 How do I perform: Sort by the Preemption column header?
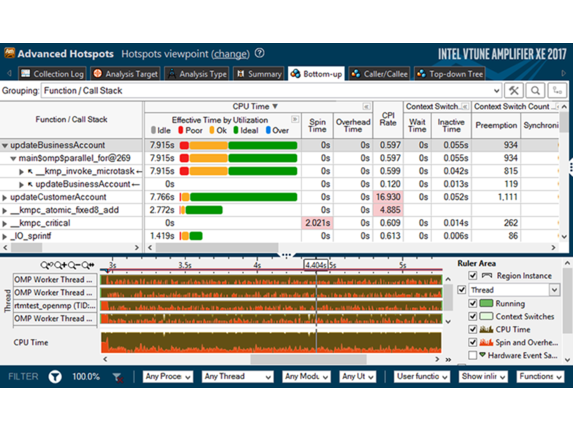tap(496, 125)
